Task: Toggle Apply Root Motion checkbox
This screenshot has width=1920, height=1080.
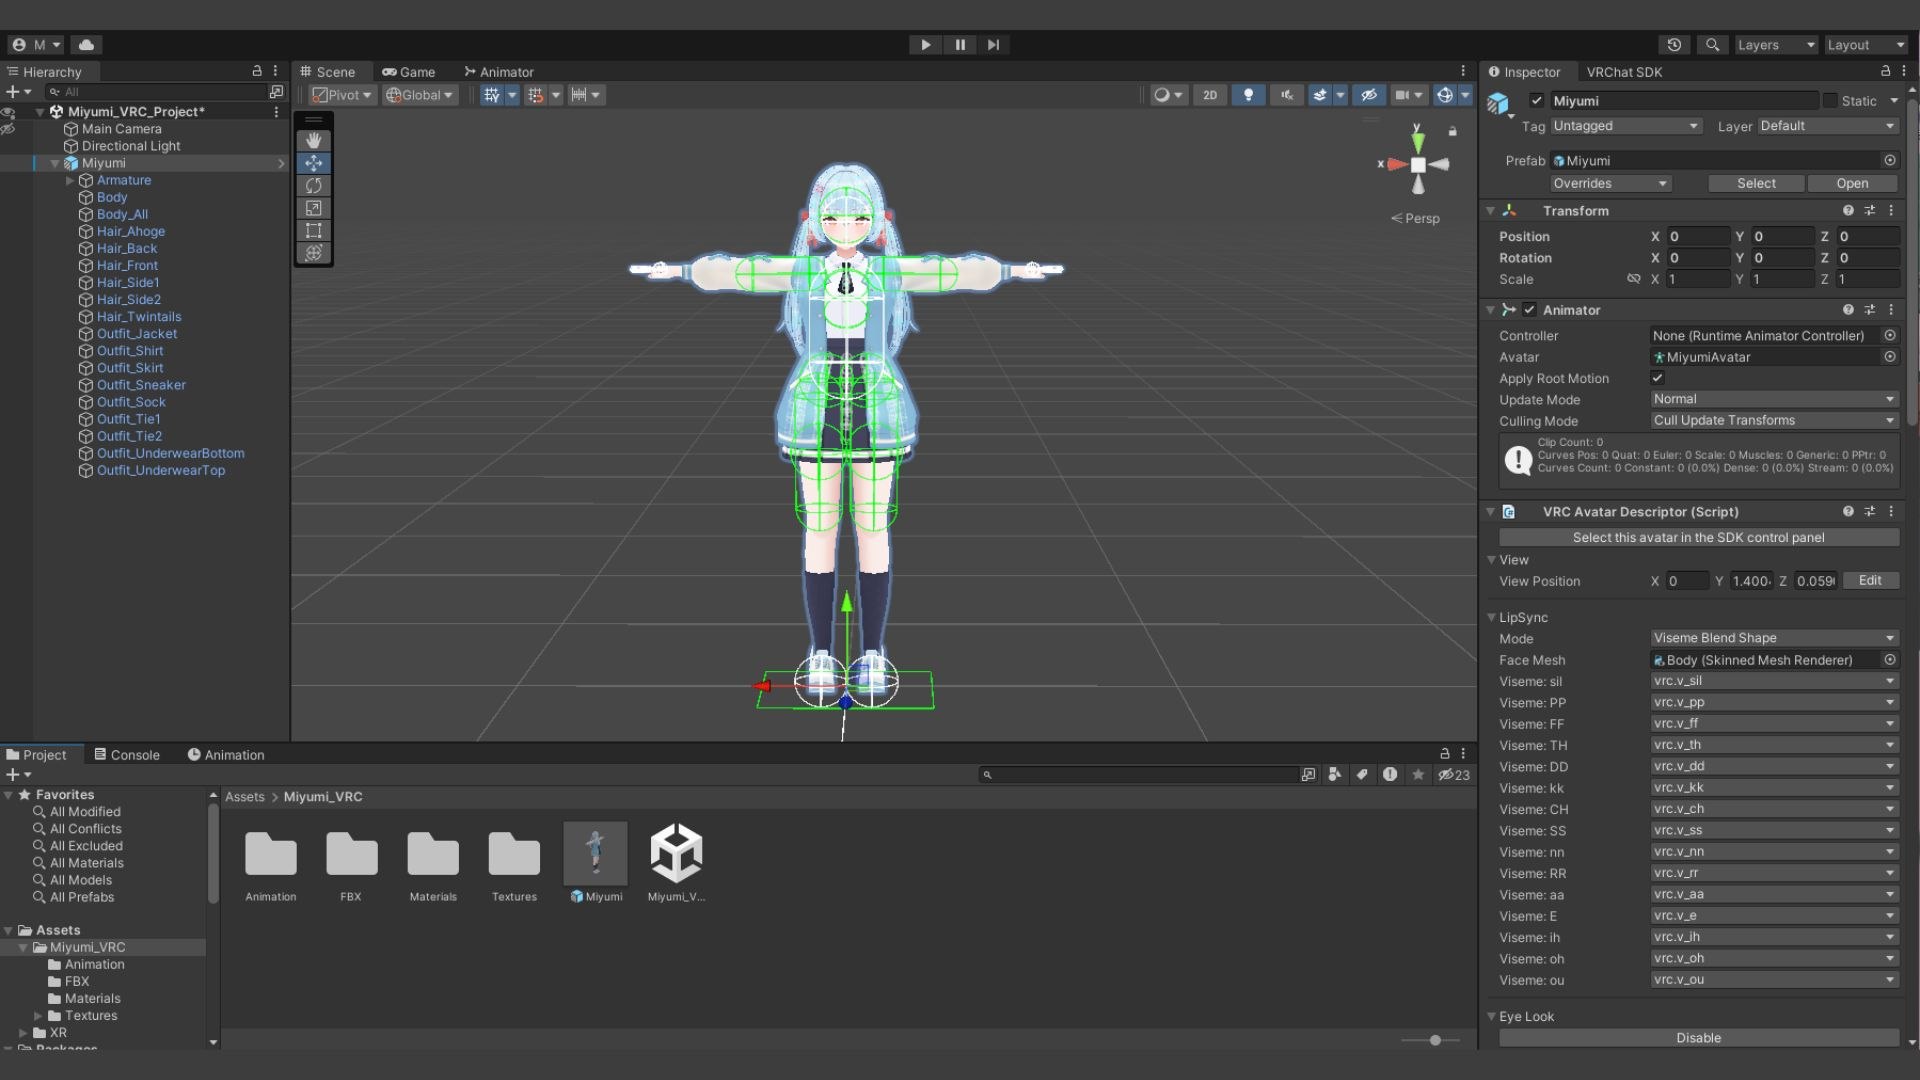Action: [1657, 378]
